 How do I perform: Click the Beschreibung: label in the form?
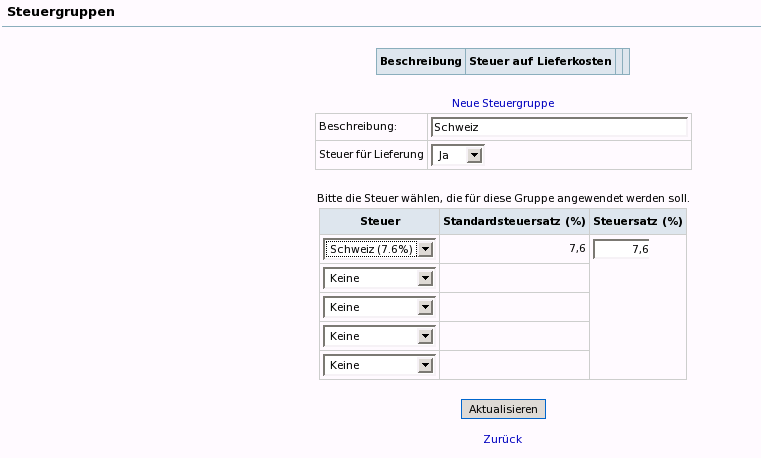point(358,126)
